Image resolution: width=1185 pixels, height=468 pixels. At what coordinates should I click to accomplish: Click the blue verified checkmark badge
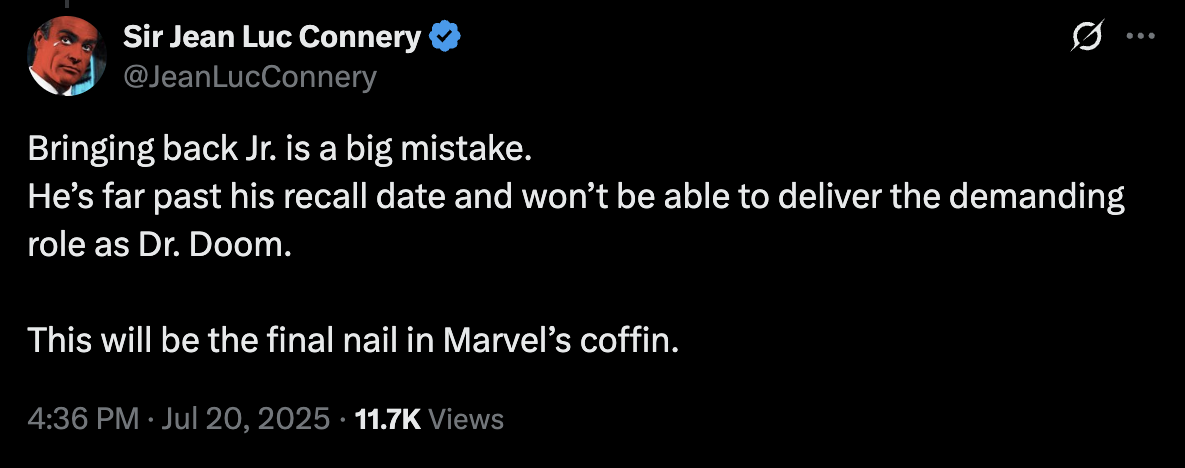pos(445,39)
